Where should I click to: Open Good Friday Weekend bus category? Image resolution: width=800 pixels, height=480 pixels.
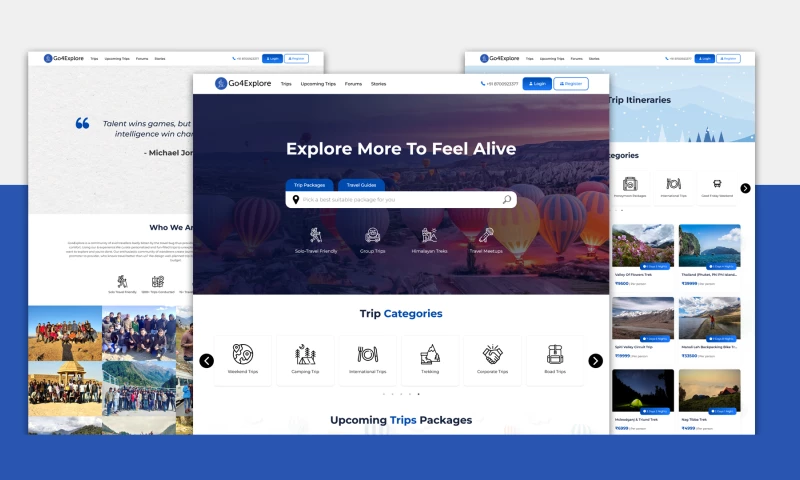coord(717,188)
